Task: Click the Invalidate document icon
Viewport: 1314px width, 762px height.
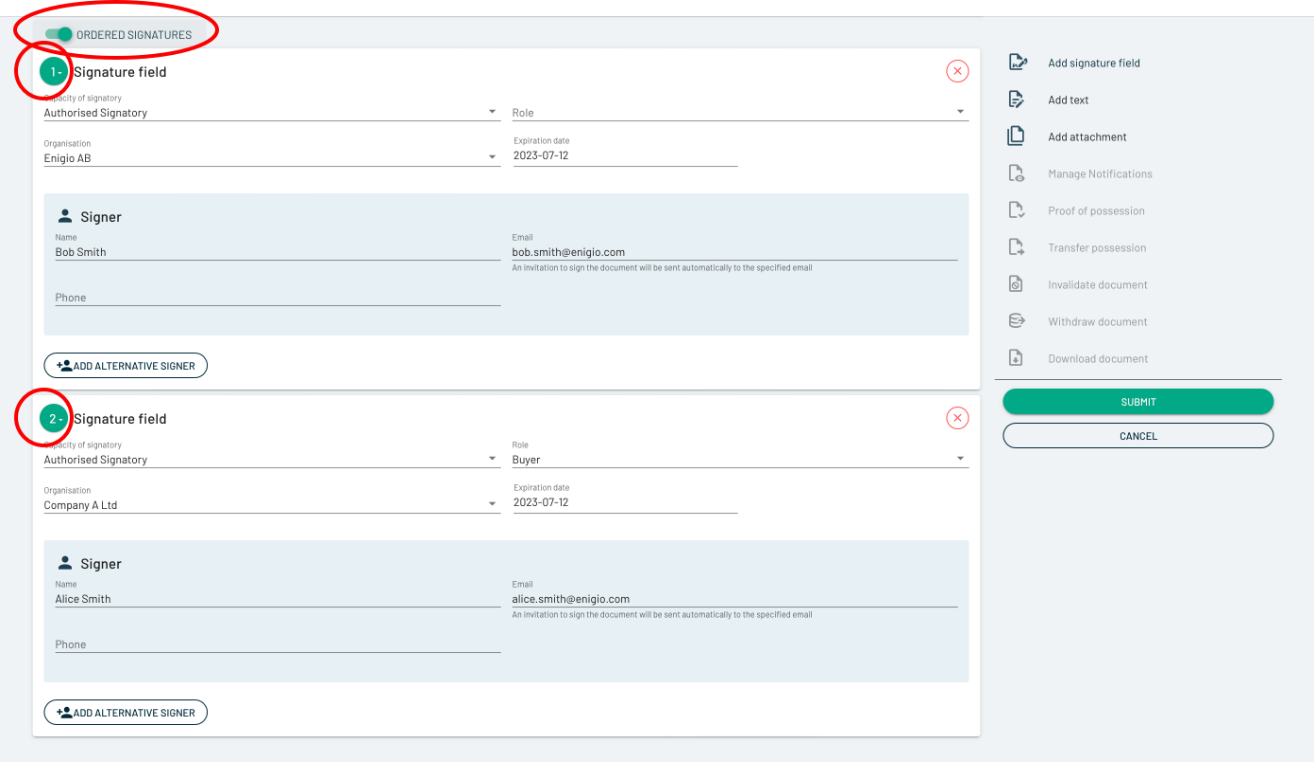Action: 1016,285
